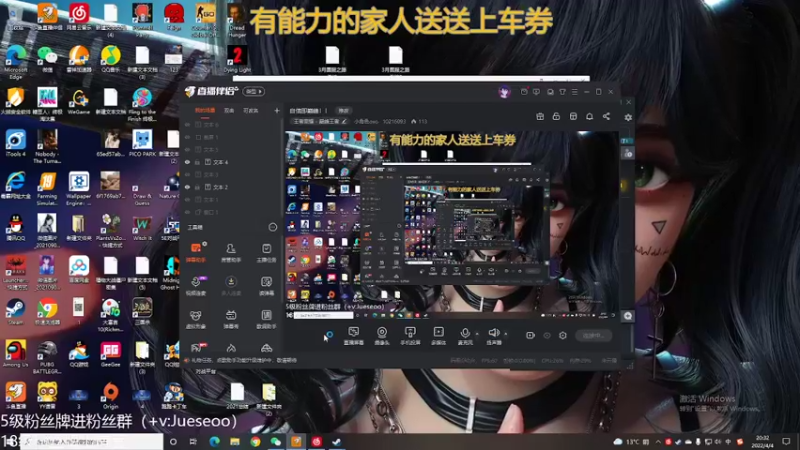This screenshot has width=800, height=450.
Task: Switch to the second scene tab
Action: (x=229, y=110)
